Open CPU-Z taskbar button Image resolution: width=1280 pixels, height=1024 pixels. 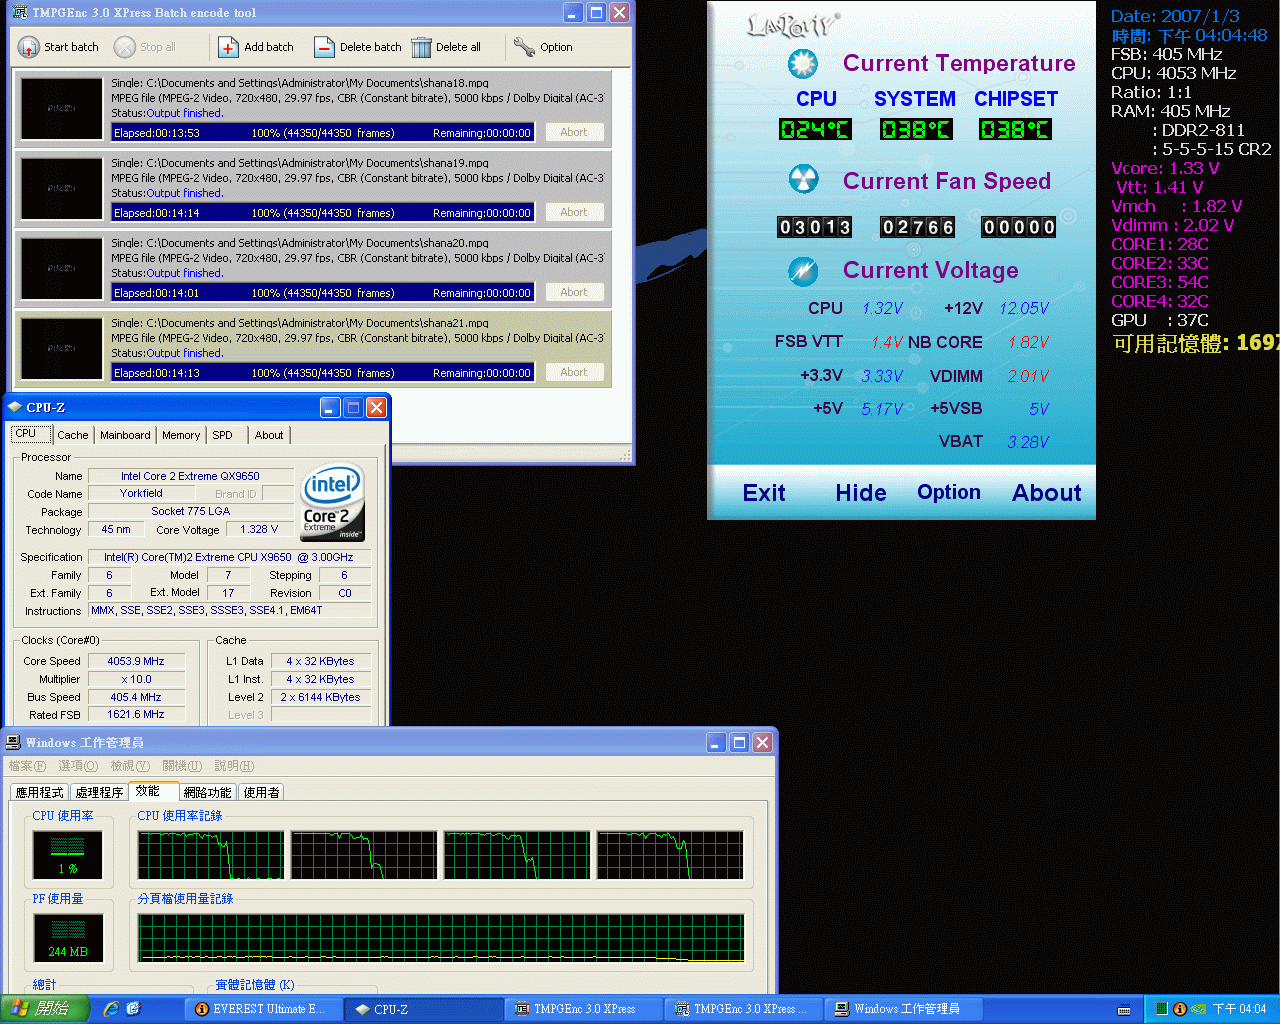424,1009
